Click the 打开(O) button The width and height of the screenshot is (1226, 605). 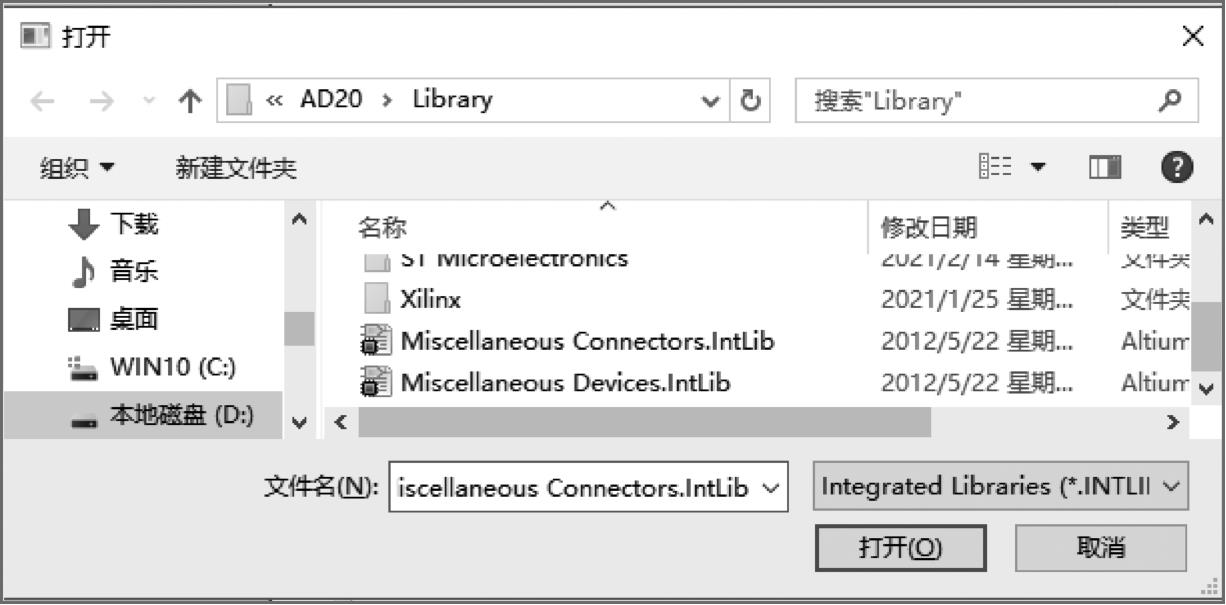(900, 548)
